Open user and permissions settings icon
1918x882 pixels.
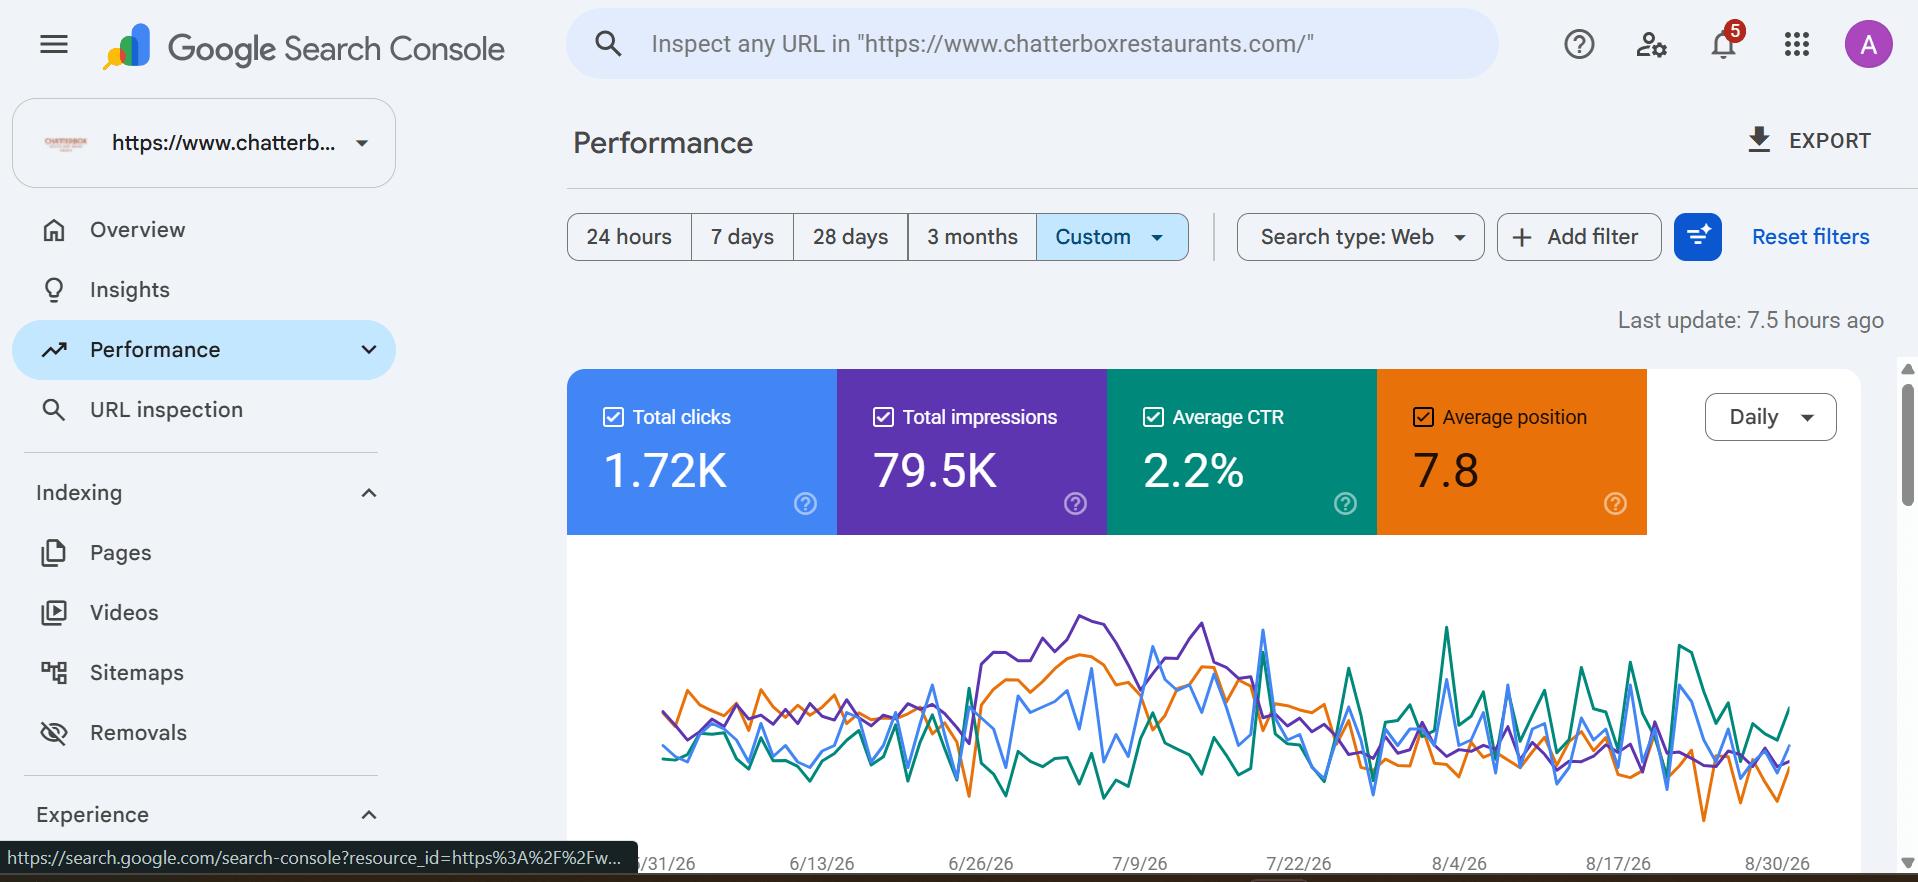tap(1651, 44)
